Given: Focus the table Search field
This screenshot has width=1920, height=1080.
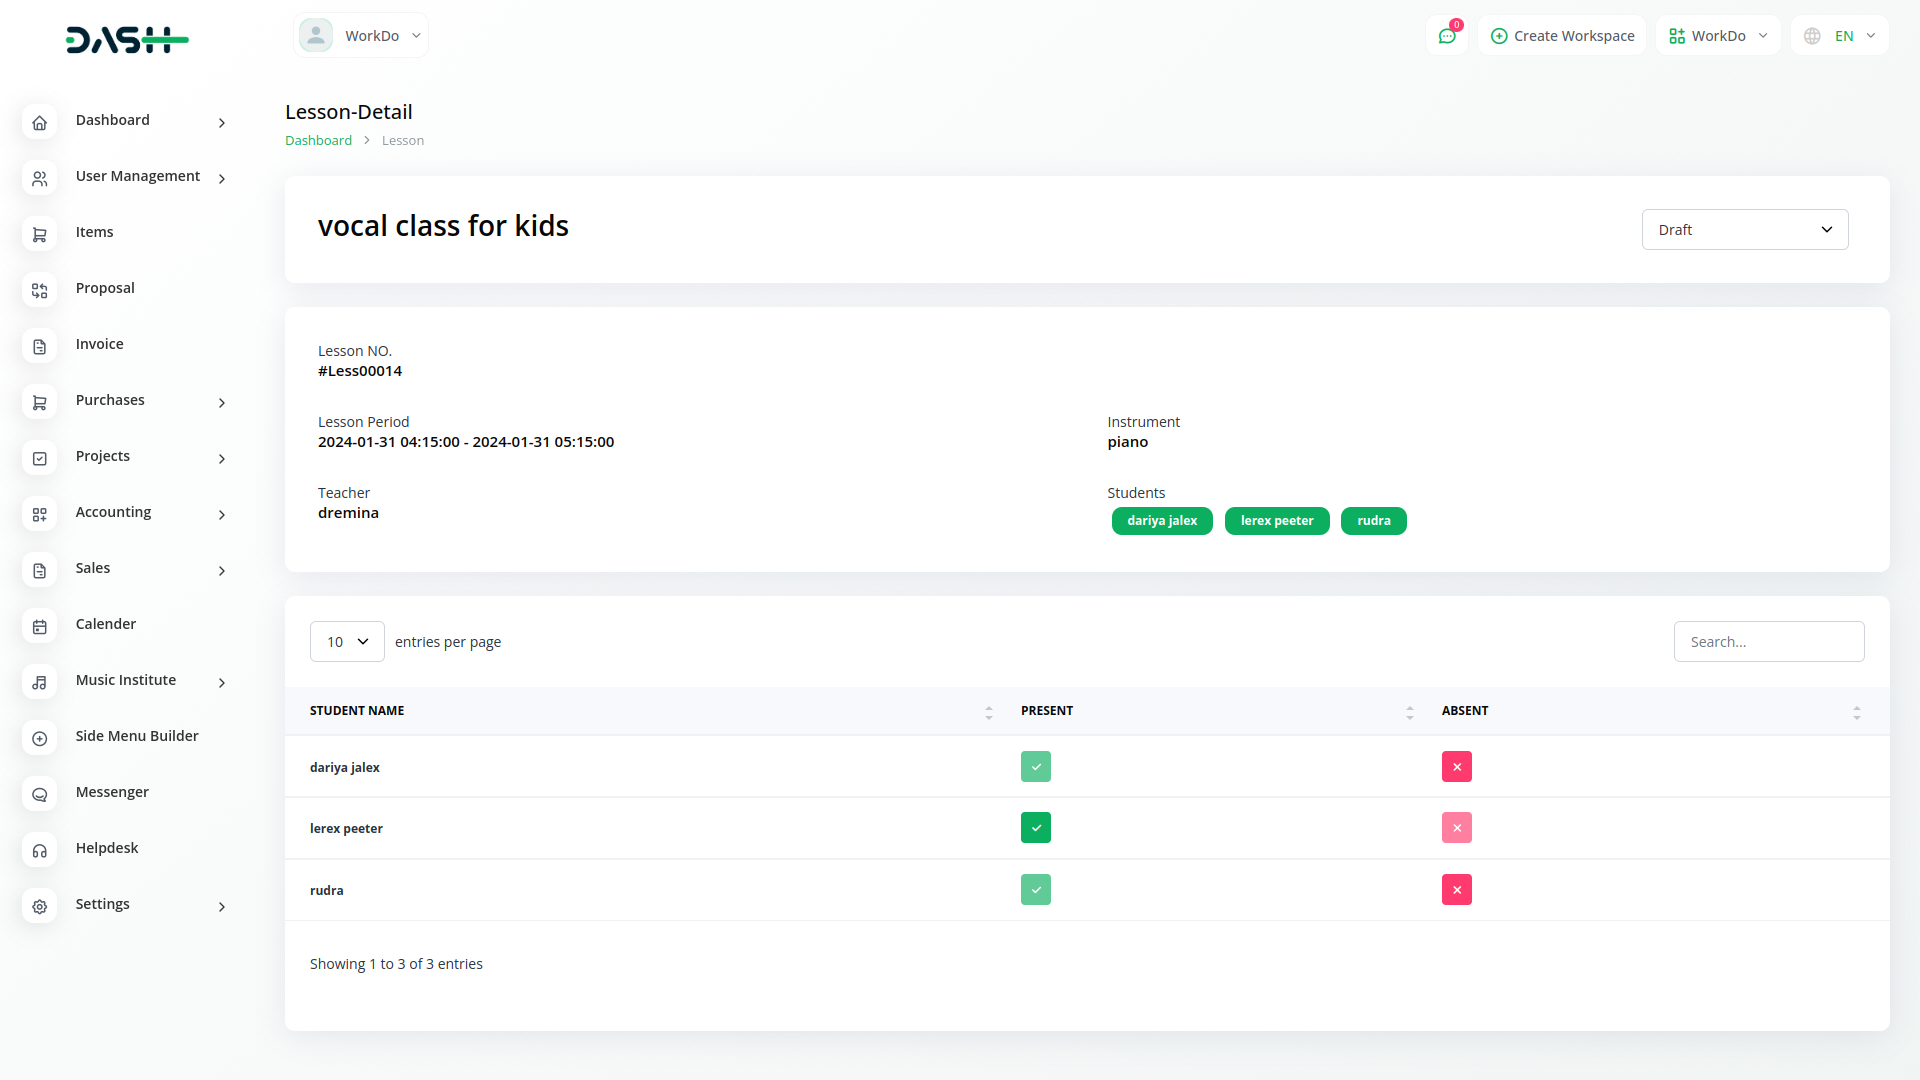Looking at the screenshot, I should [1768, 642].
